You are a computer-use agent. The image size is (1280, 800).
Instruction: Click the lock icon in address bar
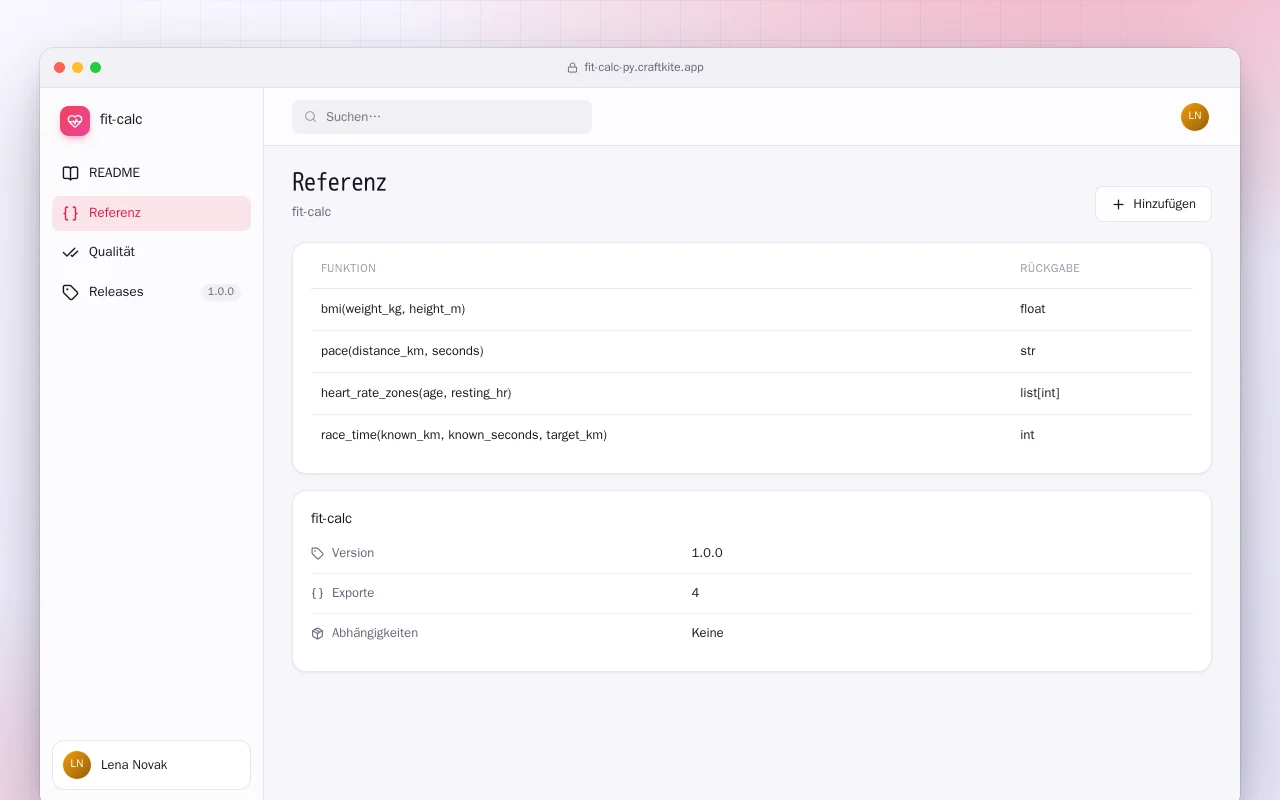(573, 68)
